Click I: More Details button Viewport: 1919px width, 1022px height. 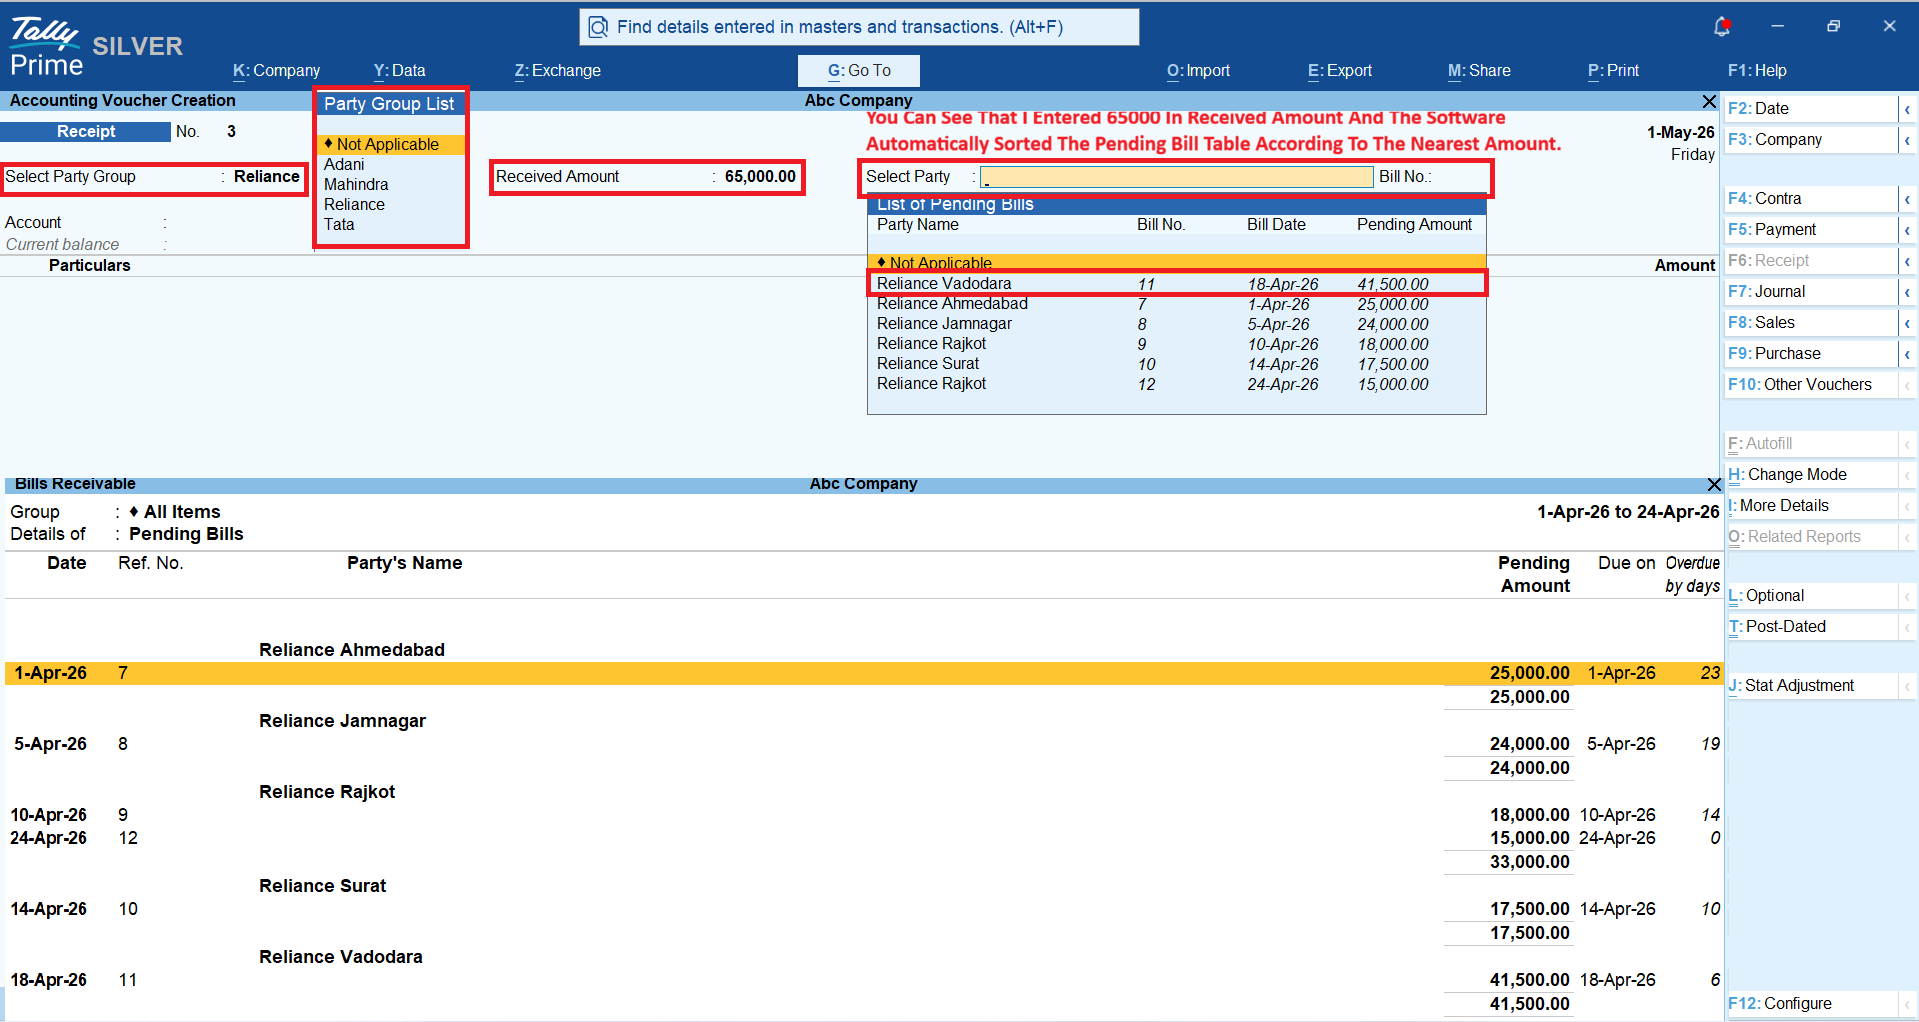point(1811,506)
